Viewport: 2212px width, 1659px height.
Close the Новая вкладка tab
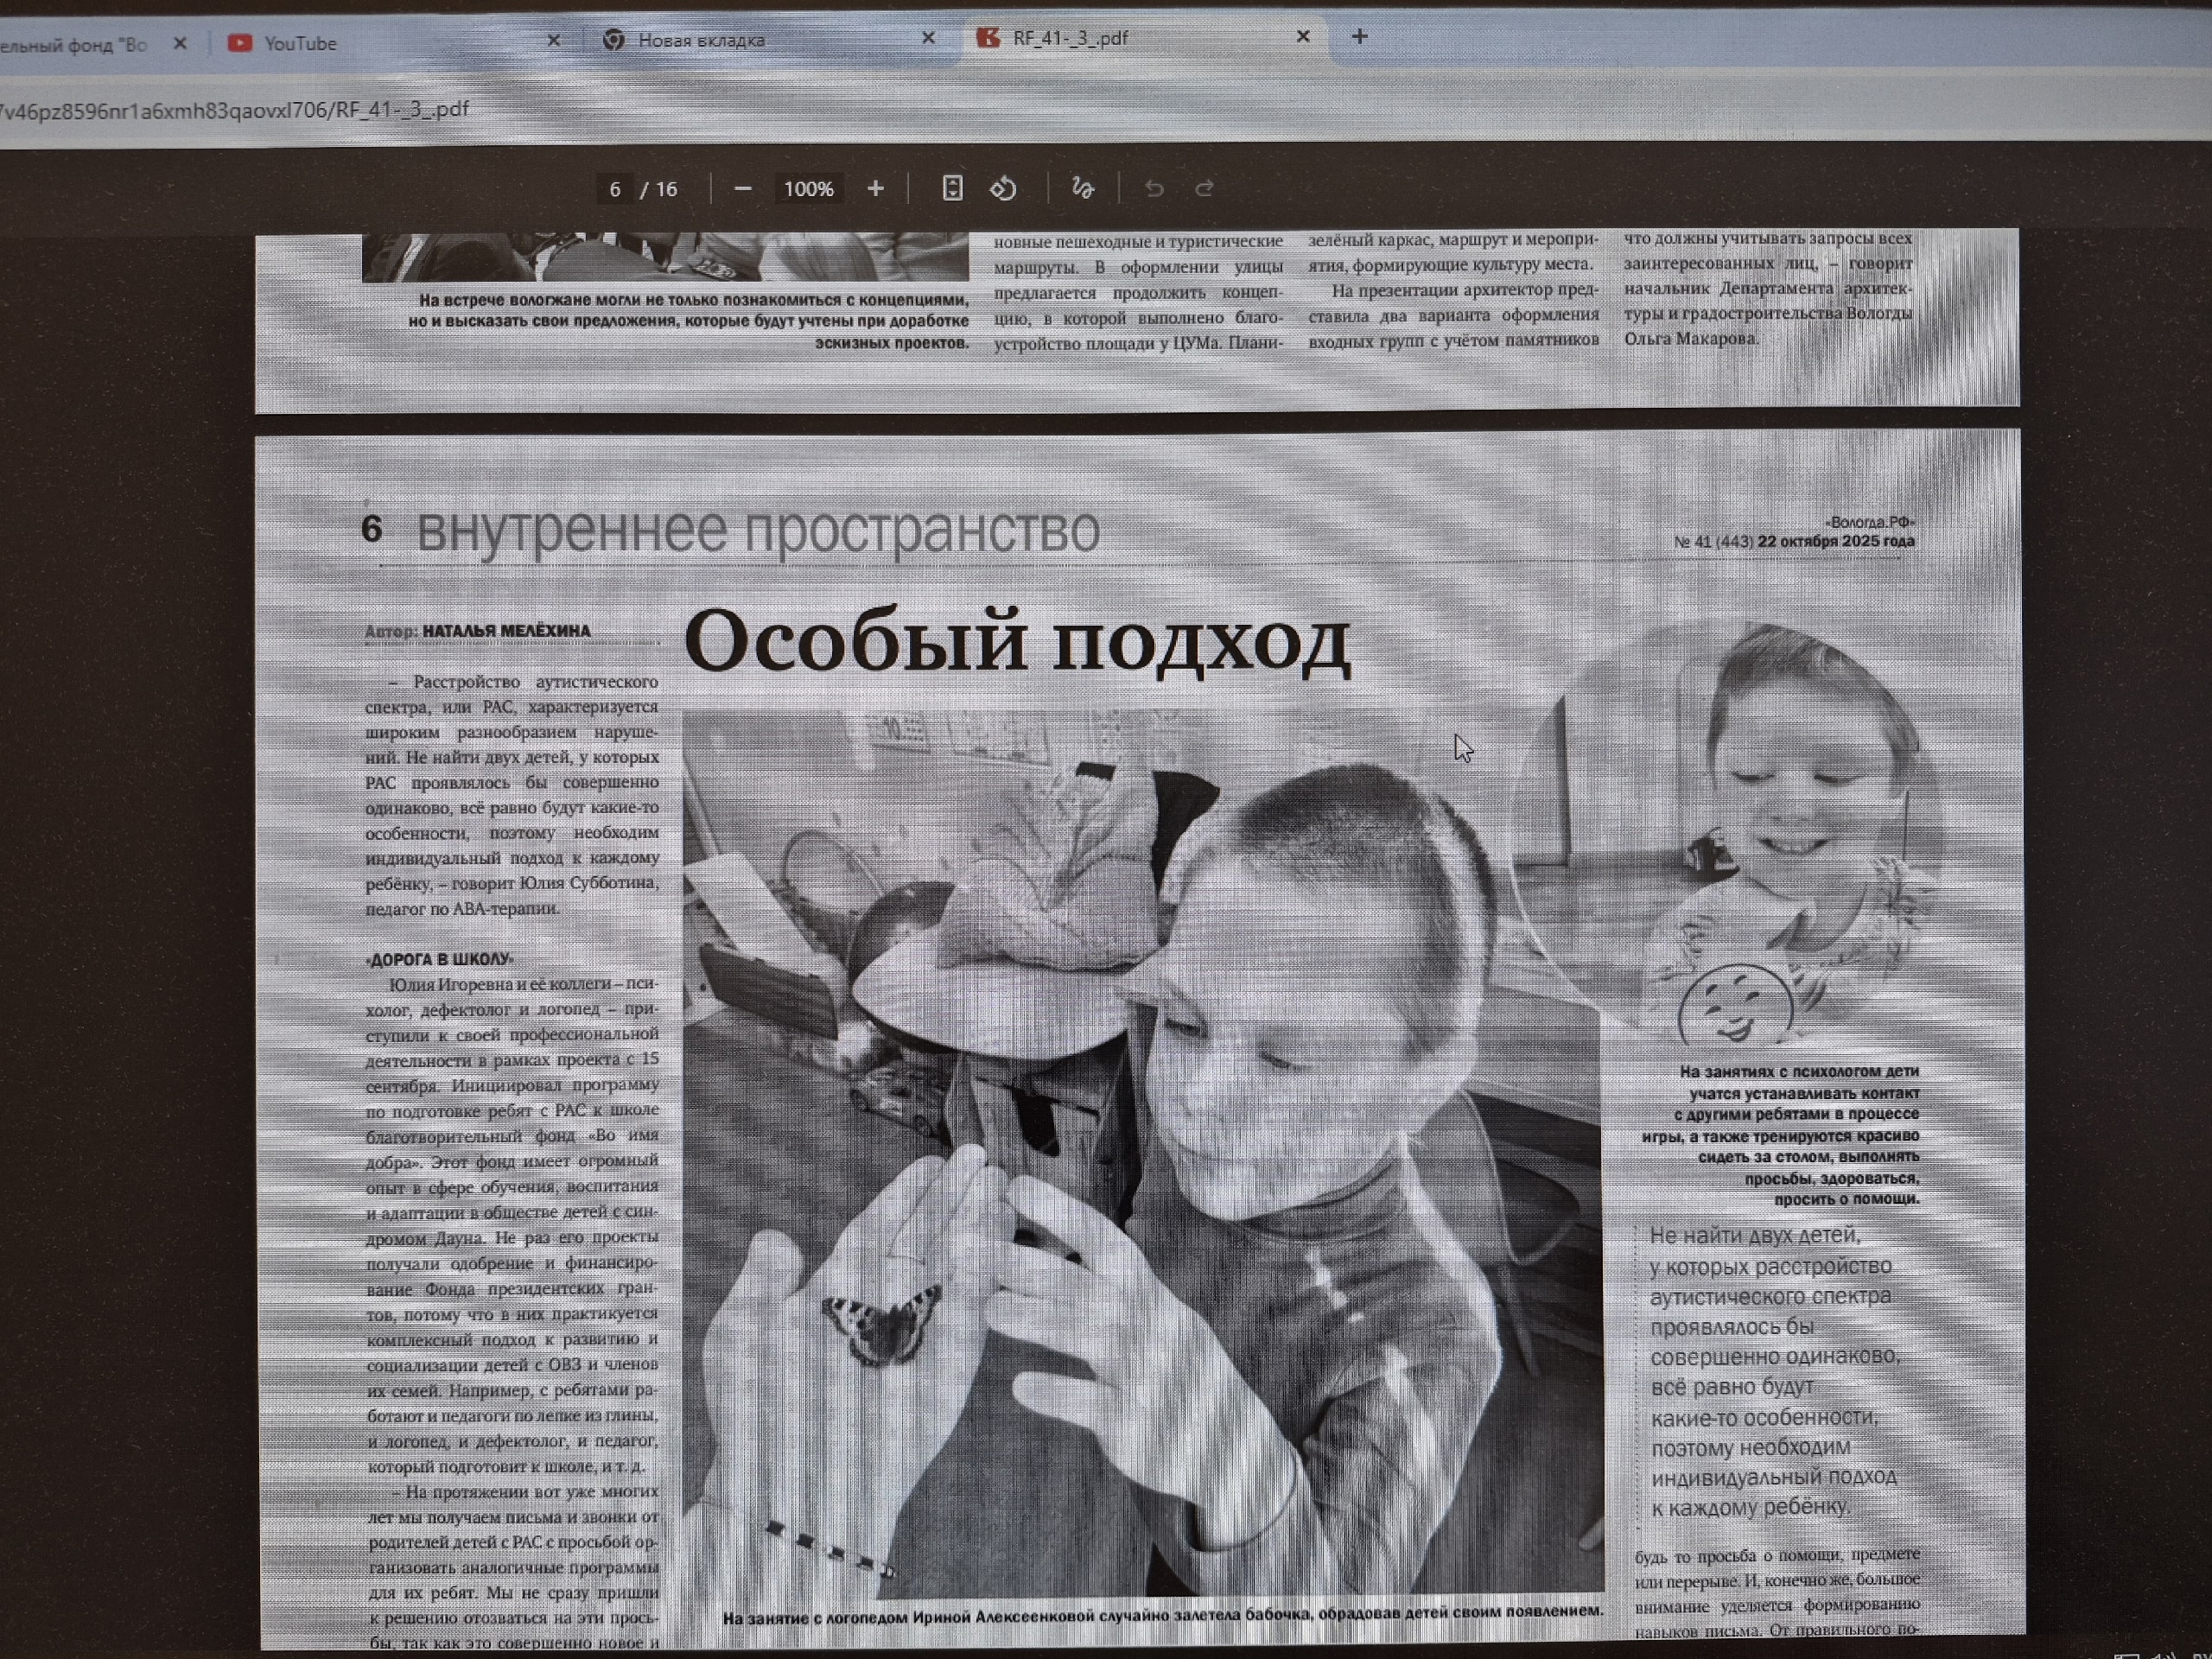click(928, 38)
